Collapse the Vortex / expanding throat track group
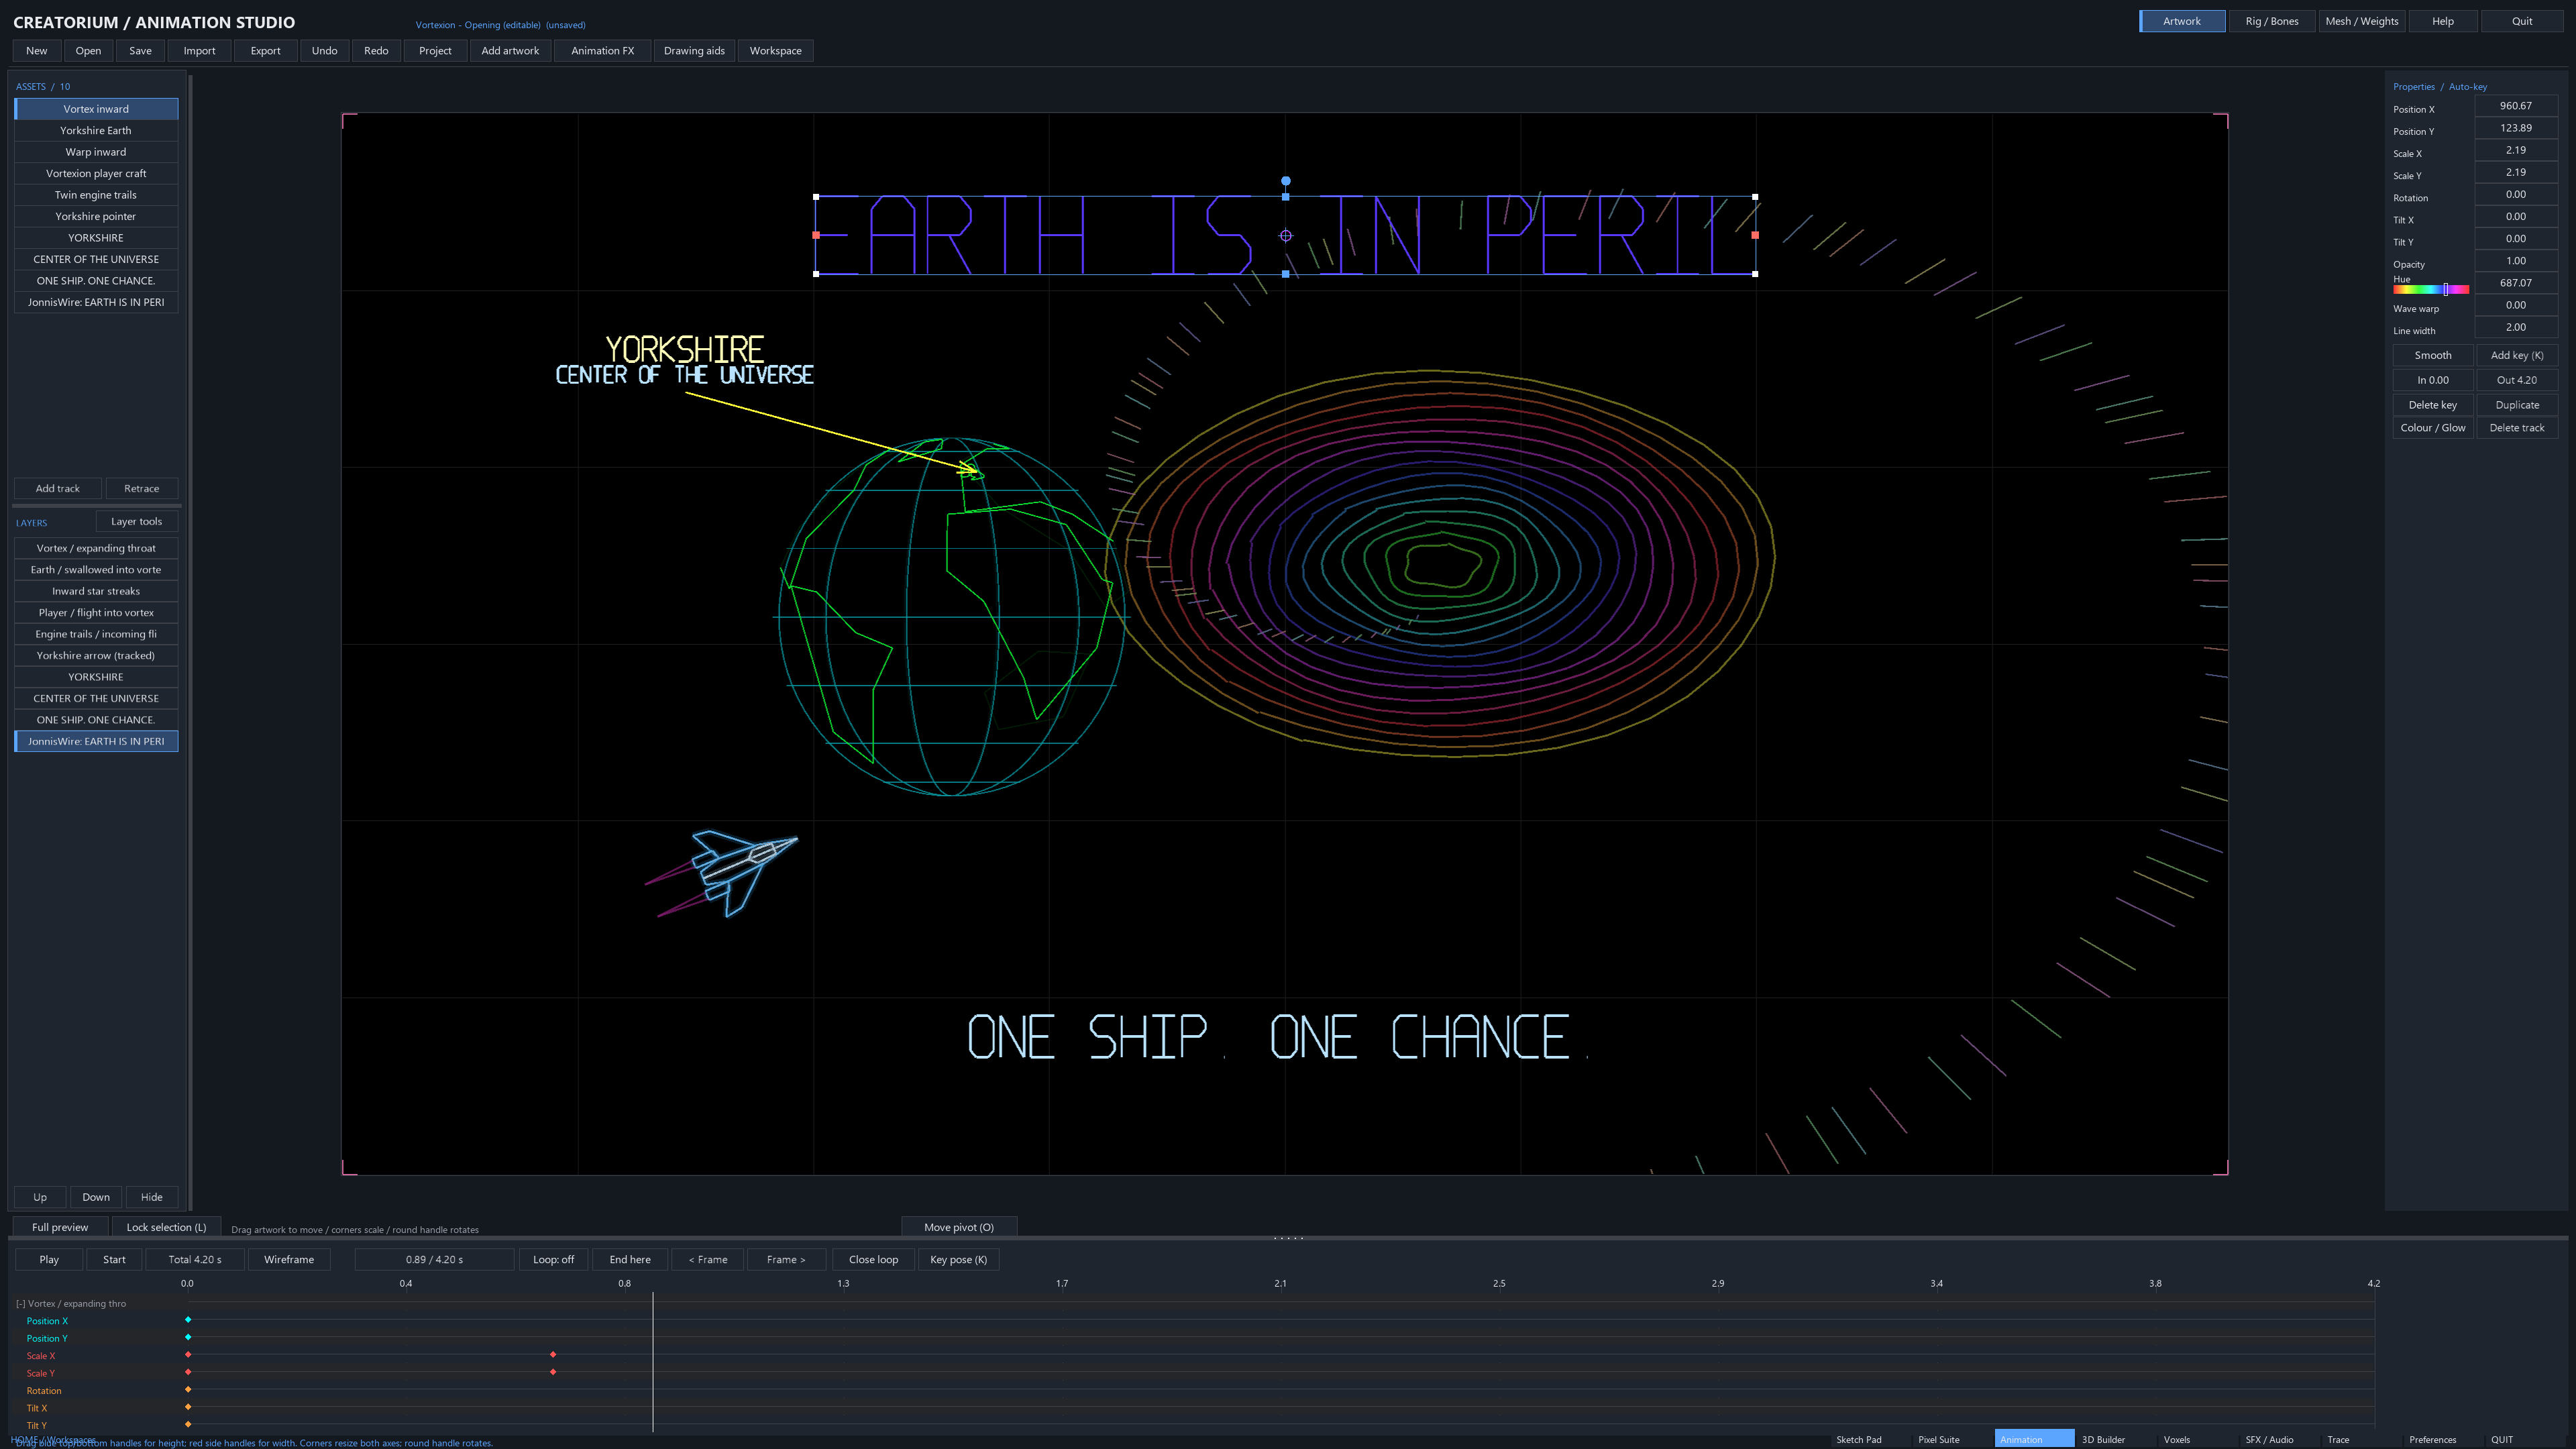This screenshot has width=2576, height=1449. (x=20, y=1303)
